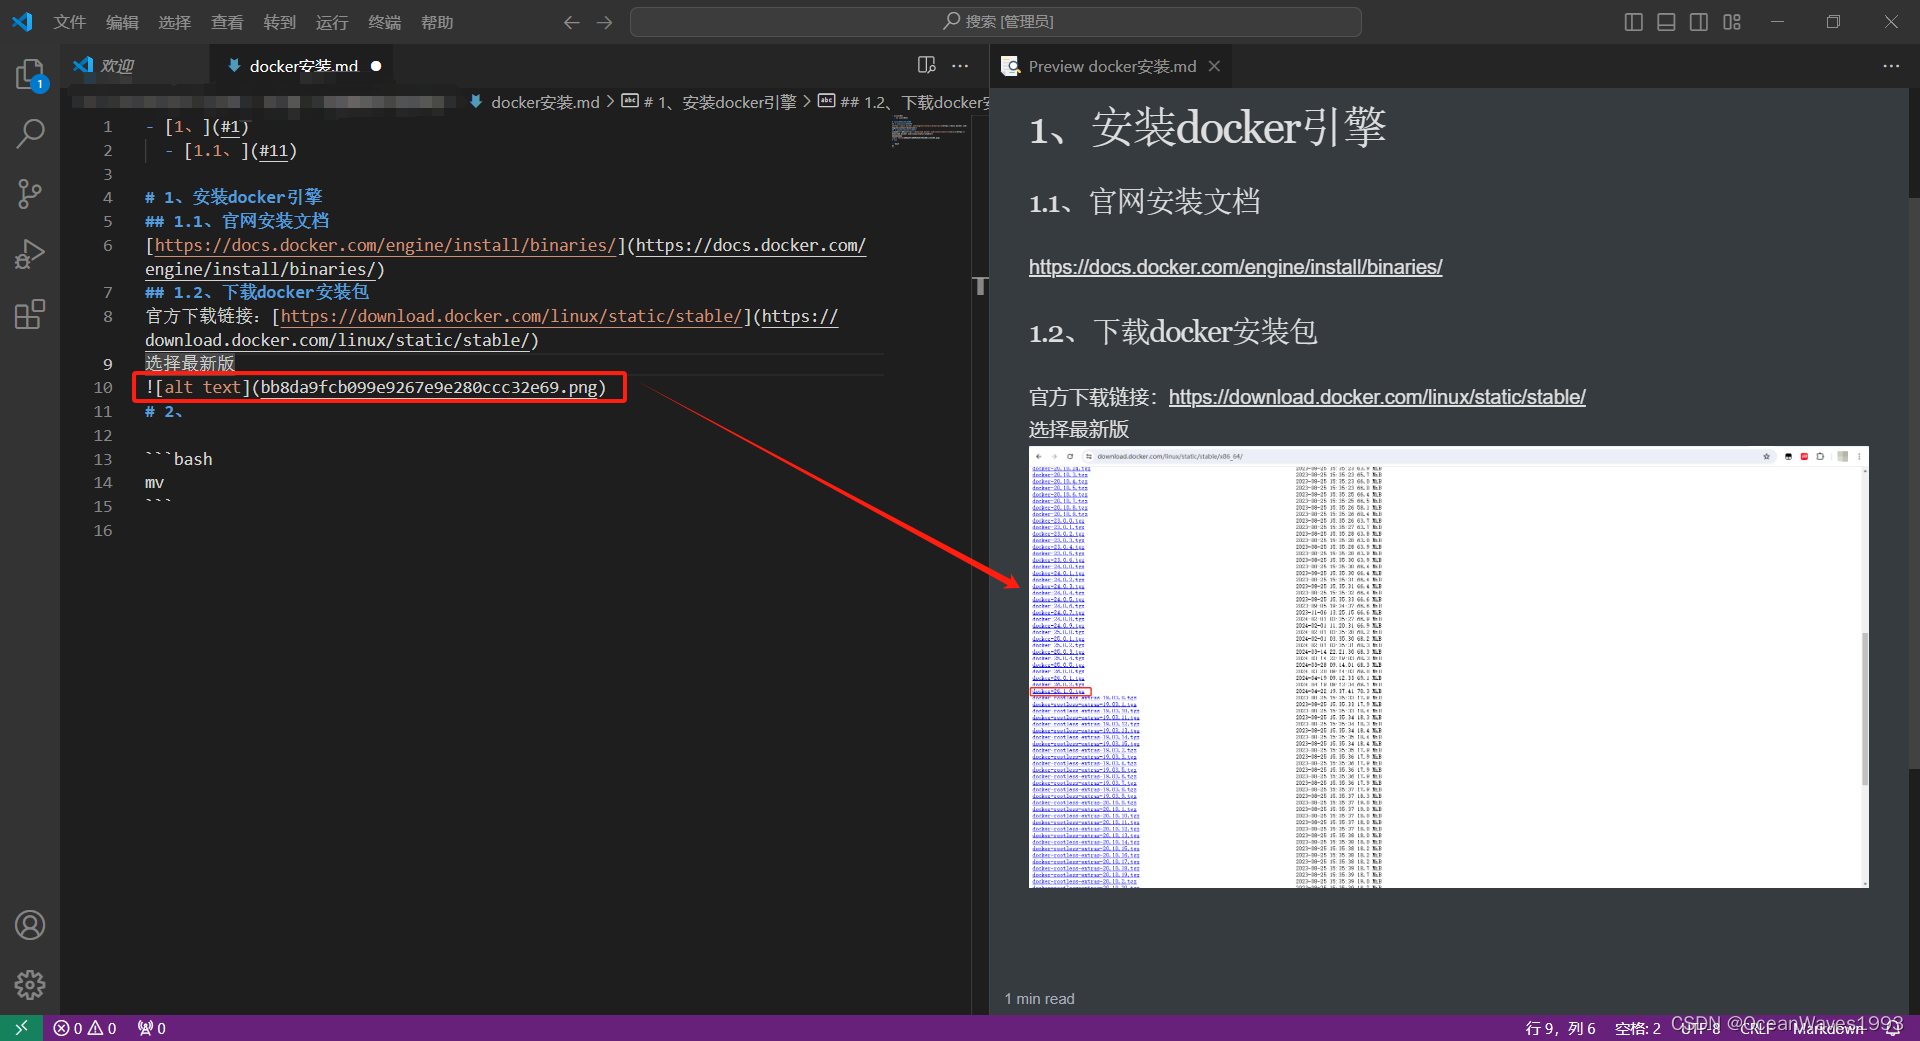Image resolution: width=1920 pixels, height=1041 pixels.
Task: Toggle the bottom panel layout icon
Action: (x=1666, y=22)
